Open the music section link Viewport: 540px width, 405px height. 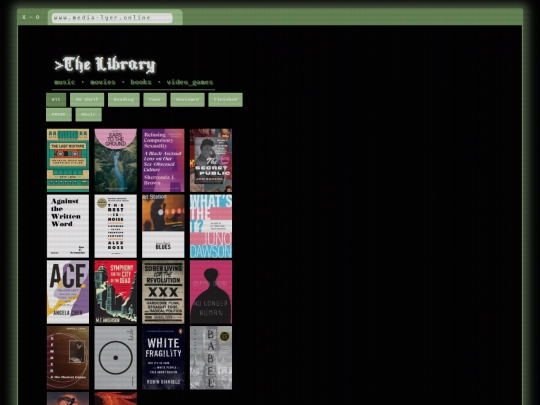click(x=64, y=82)
